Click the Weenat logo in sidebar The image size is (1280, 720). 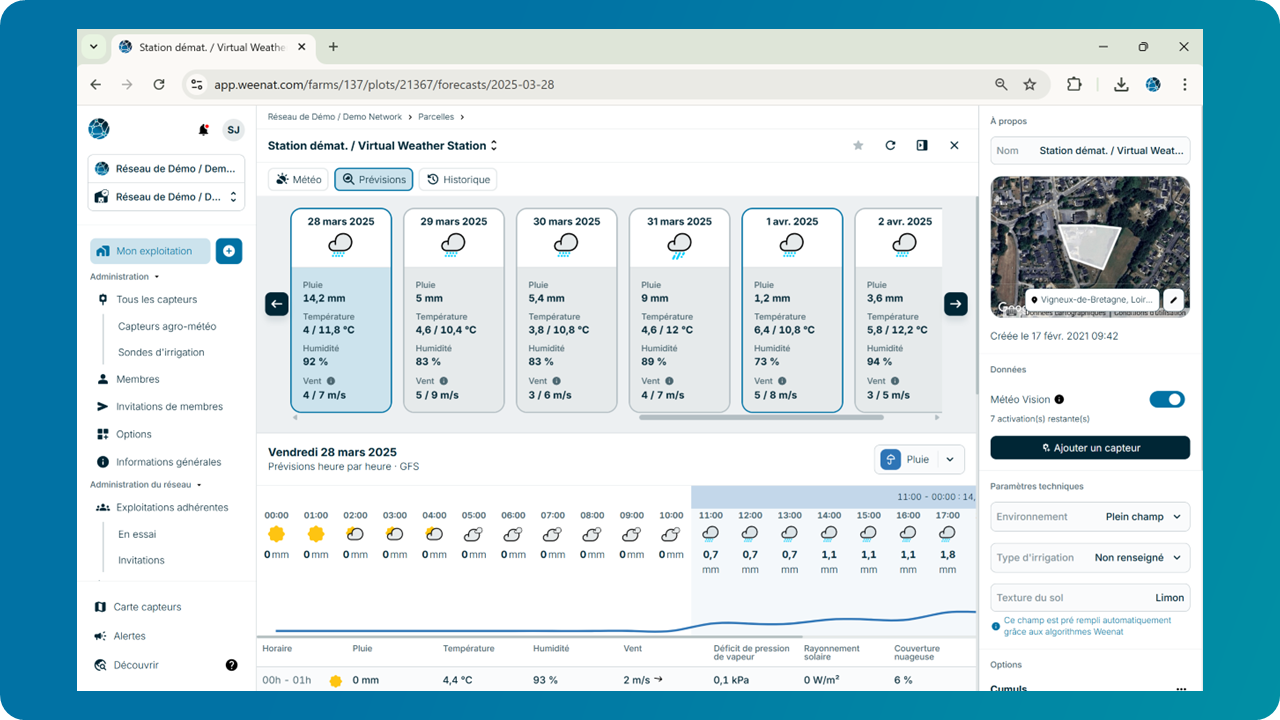[x=99, y=129]
